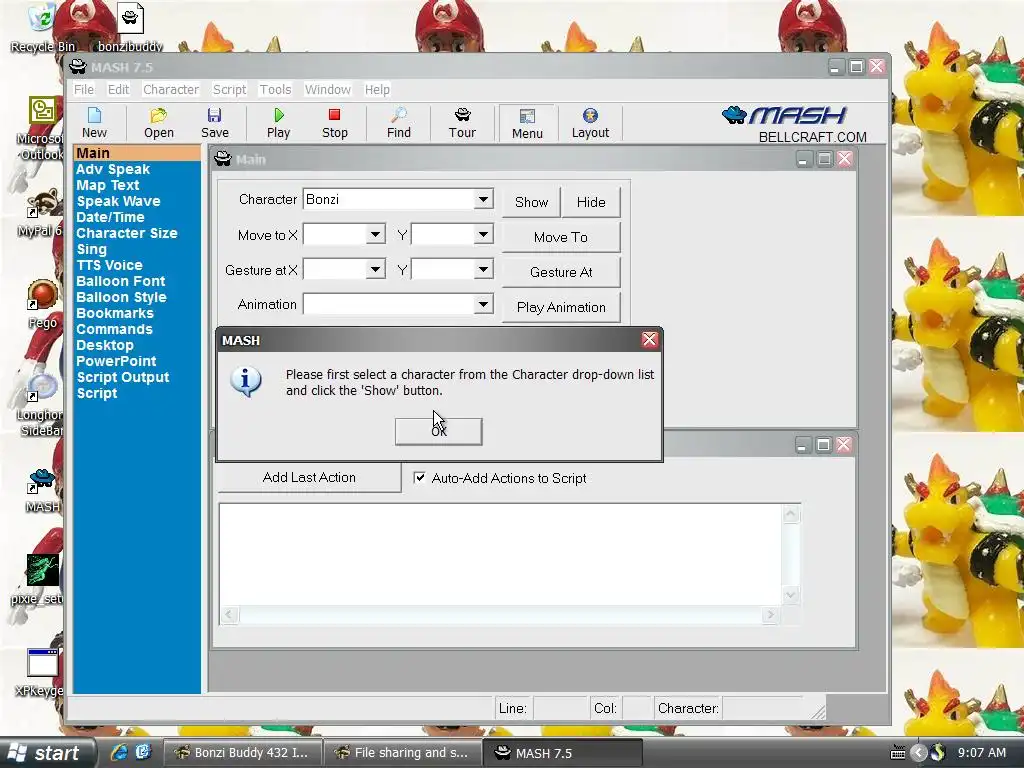Click the info icon in the dialog

point(246,381)
